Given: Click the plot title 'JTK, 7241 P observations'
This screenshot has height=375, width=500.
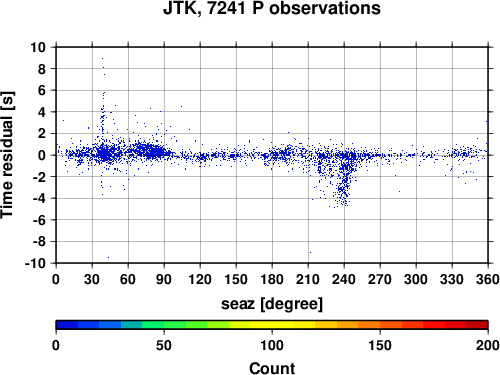Looking at the screenshot, I should tap(272, 8).
